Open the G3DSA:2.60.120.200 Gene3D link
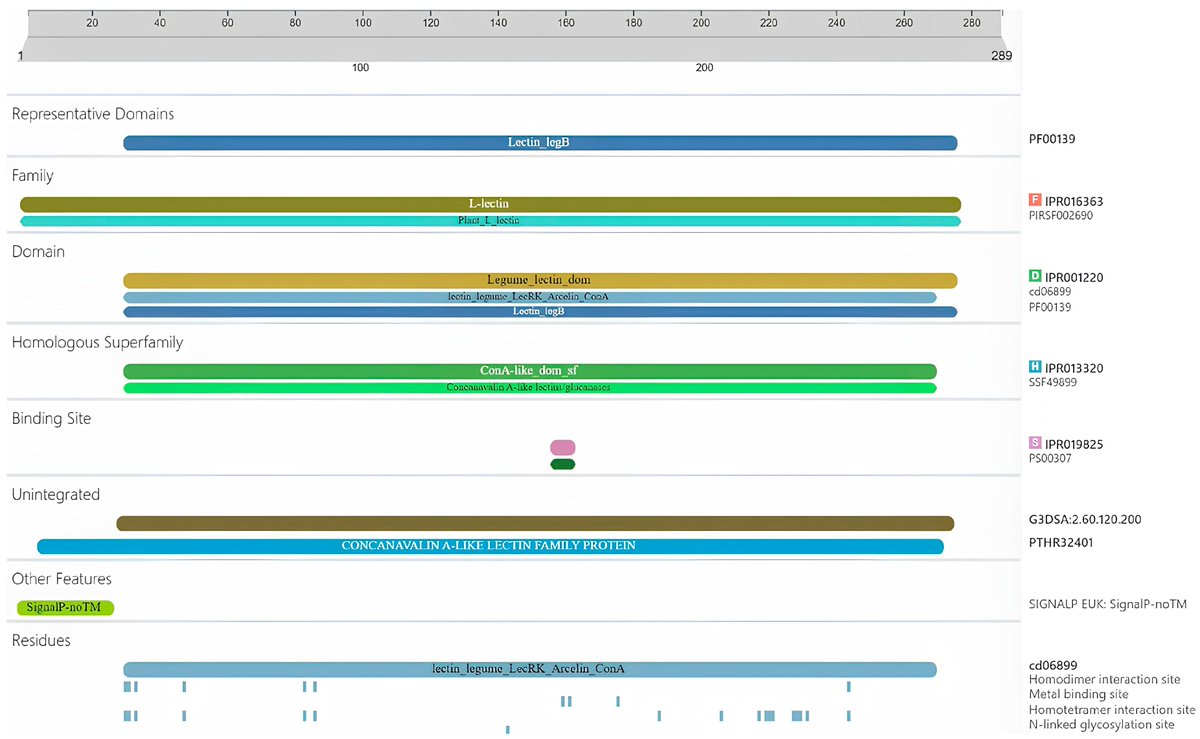1200x739 pixels. click(1086, 519)
